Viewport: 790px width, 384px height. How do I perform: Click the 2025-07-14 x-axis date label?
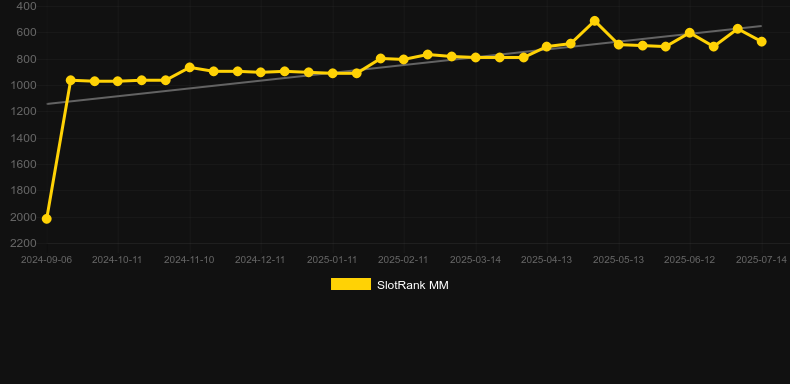point(761,260)
